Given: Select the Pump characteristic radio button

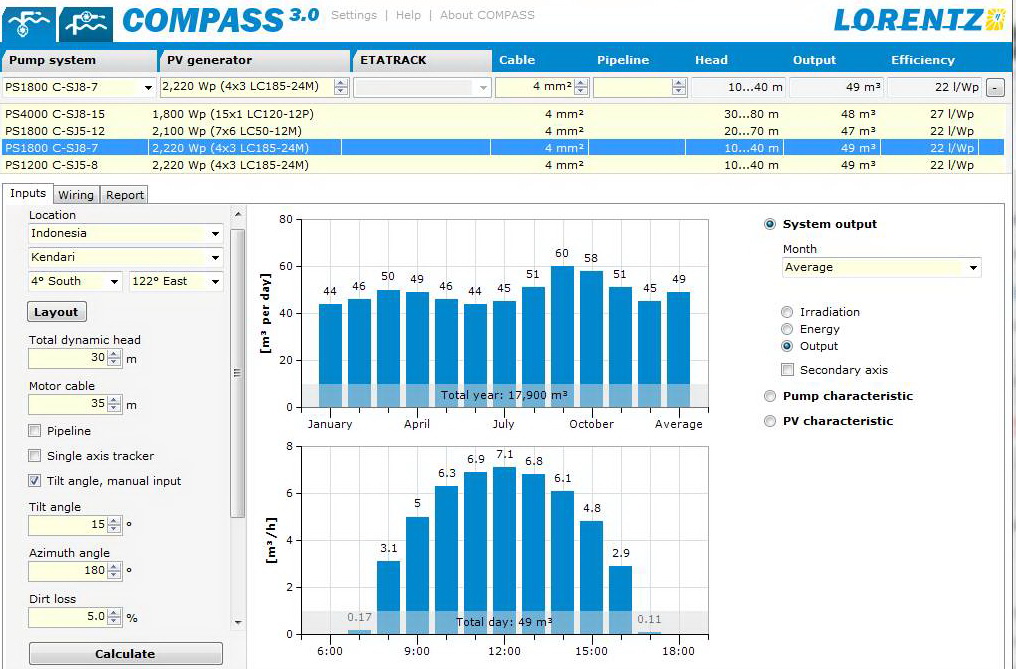Looking at the screenshot, I should click(x=770, y=396).
